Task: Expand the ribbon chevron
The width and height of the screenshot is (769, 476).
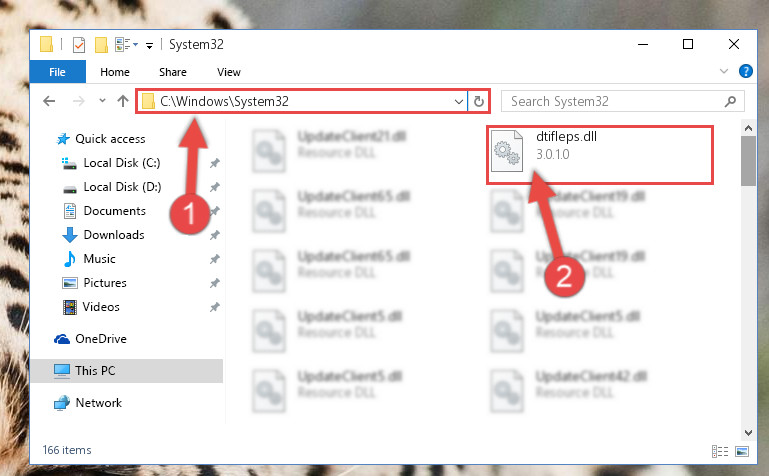Action: click(x=723, y=72)
